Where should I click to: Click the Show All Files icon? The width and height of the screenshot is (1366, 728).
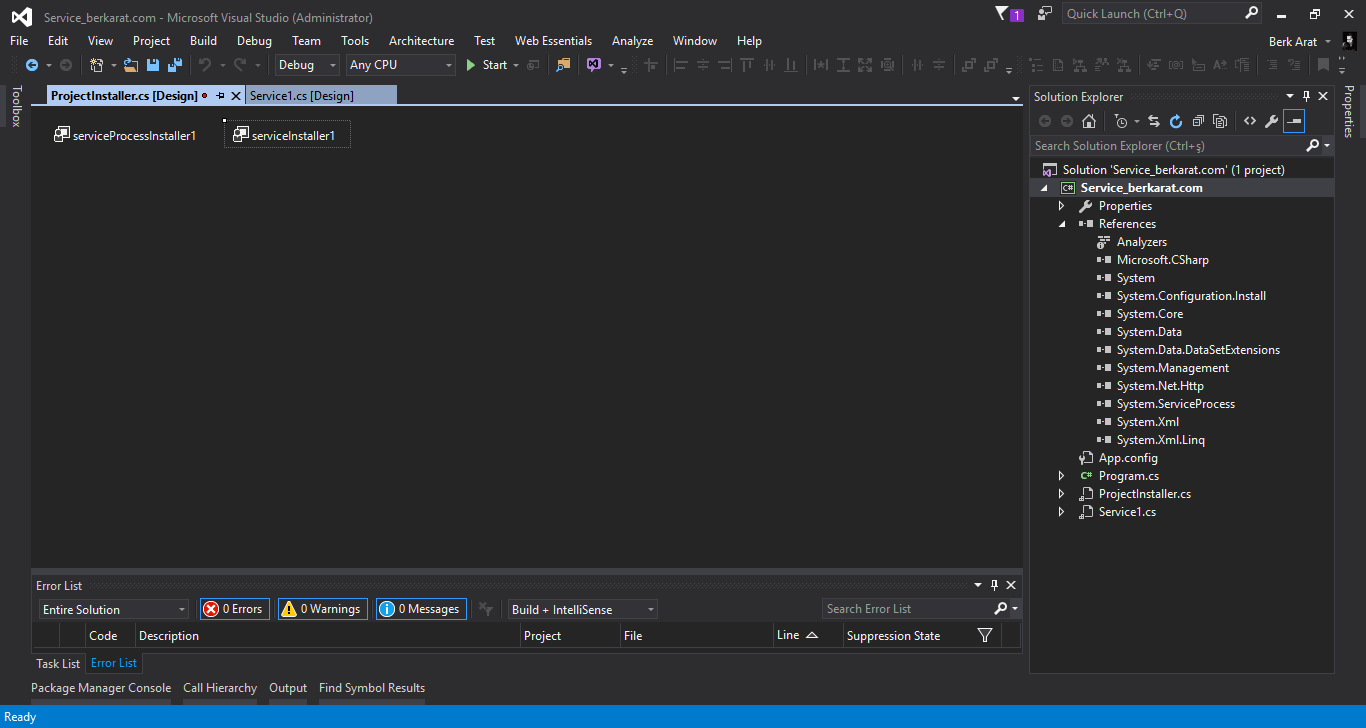click(1220, 121)
